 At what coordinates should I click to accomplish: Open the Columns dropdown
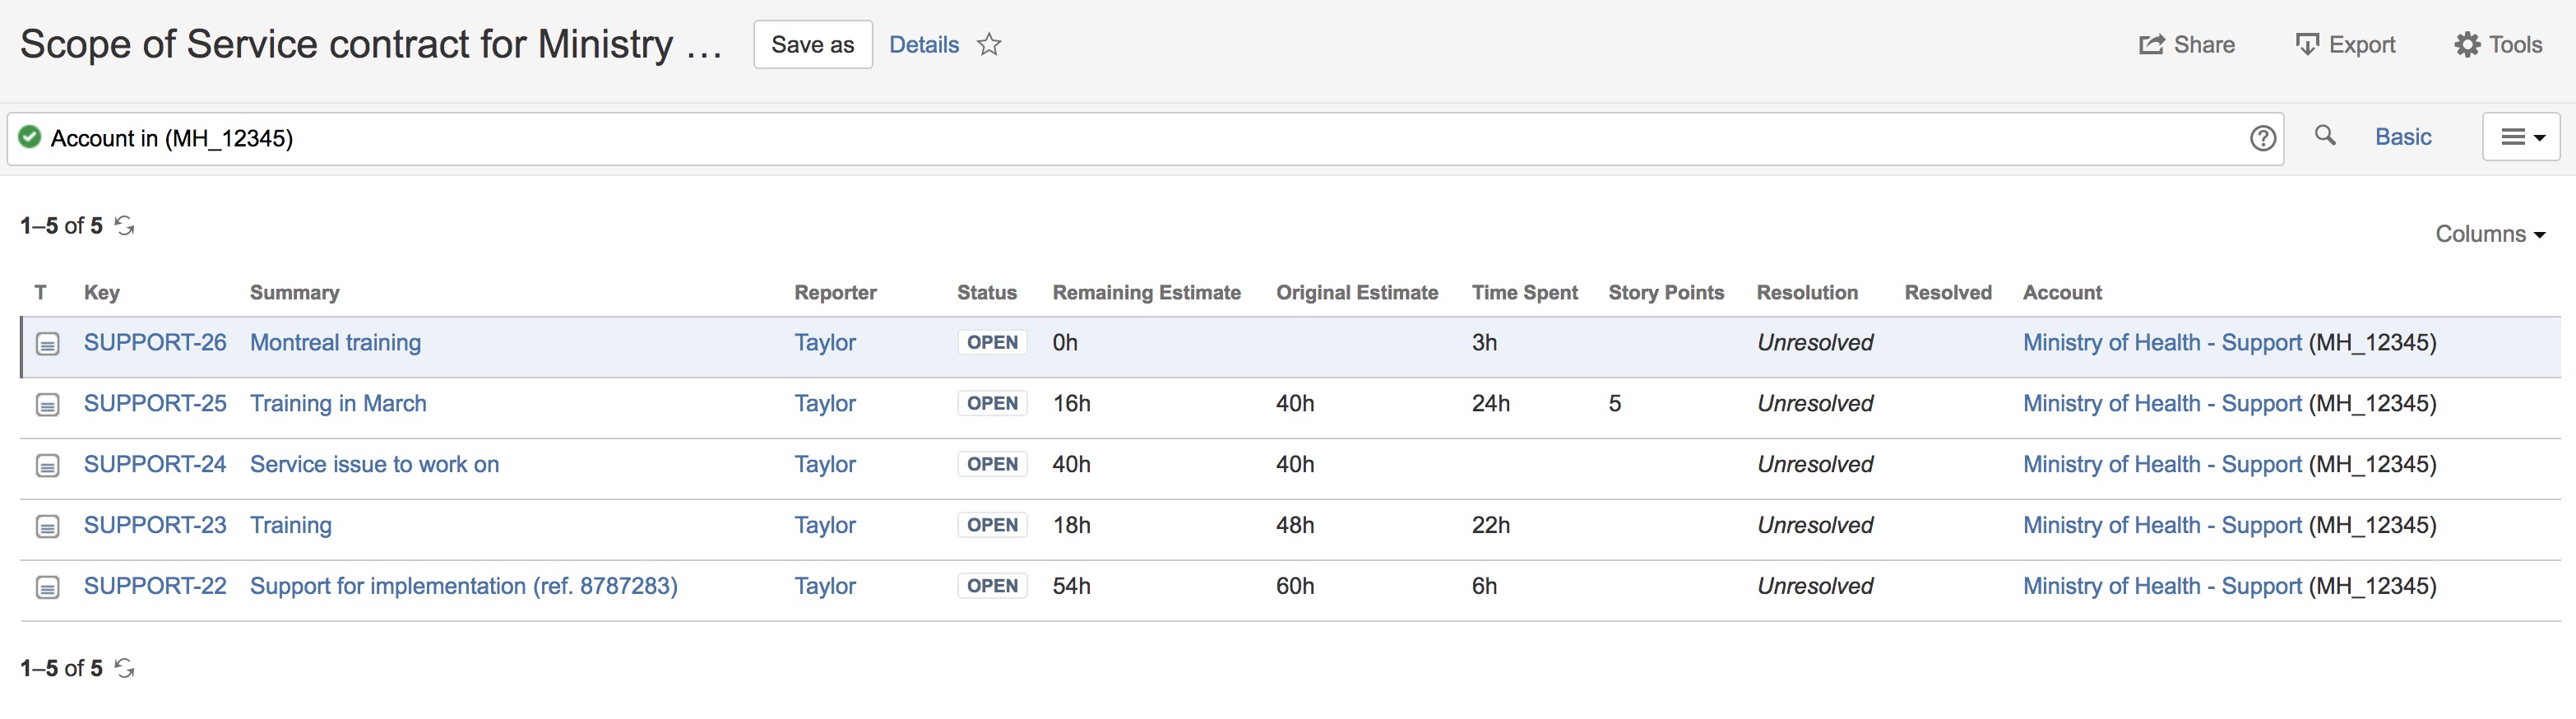pyautogui.click(x=2489, y=234)
